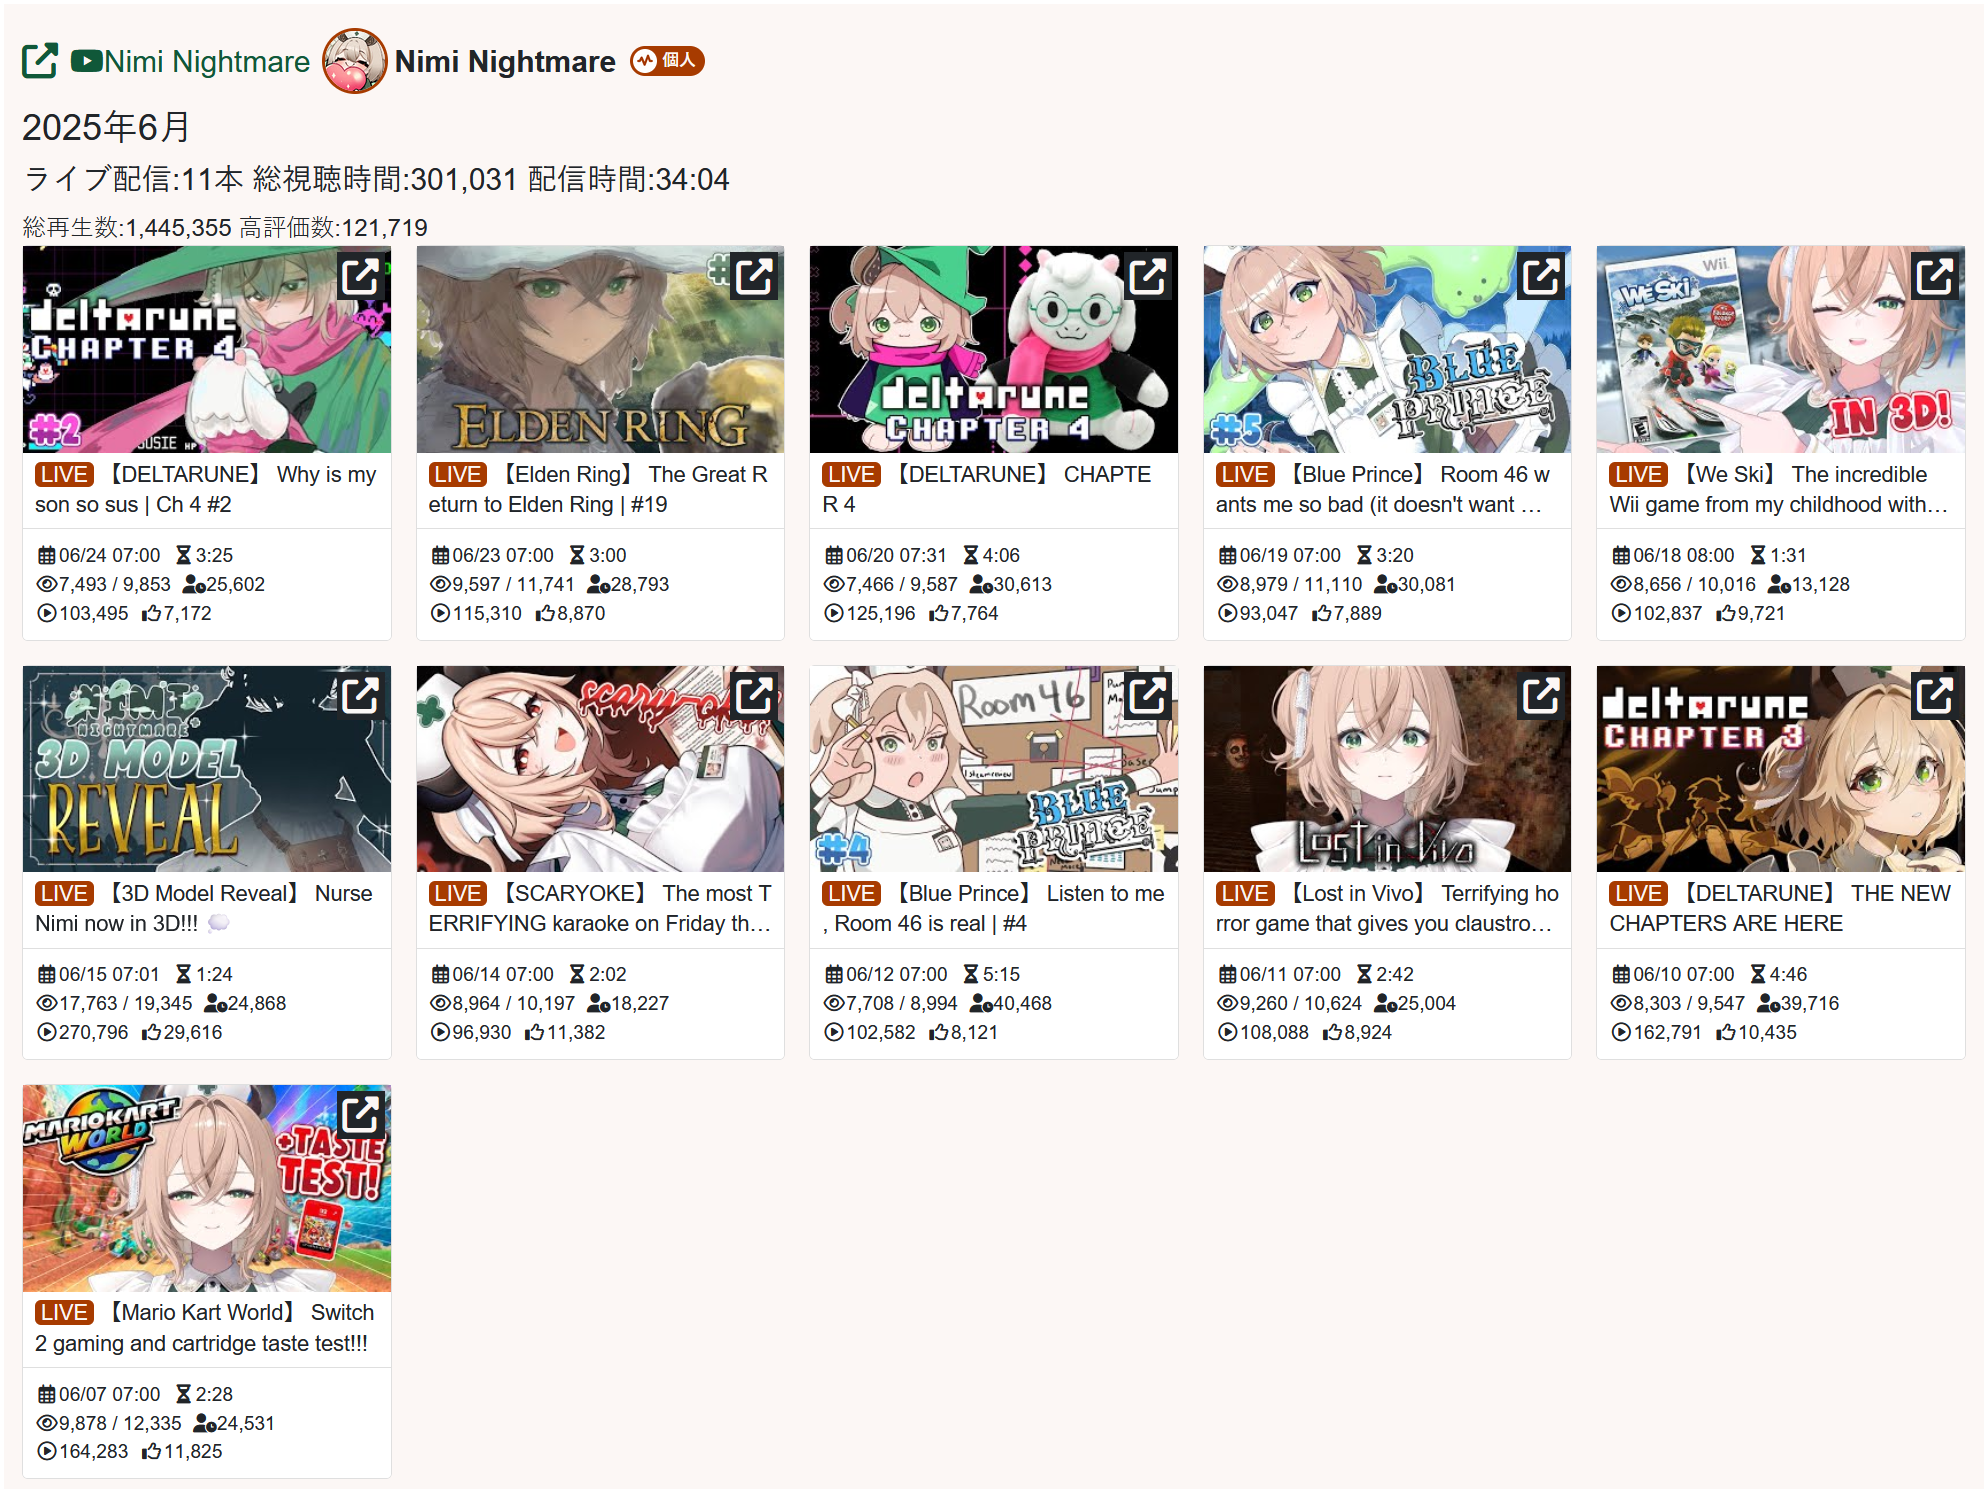Open the Blue Prince Room 46 is real #4 title

pos(993,908)
